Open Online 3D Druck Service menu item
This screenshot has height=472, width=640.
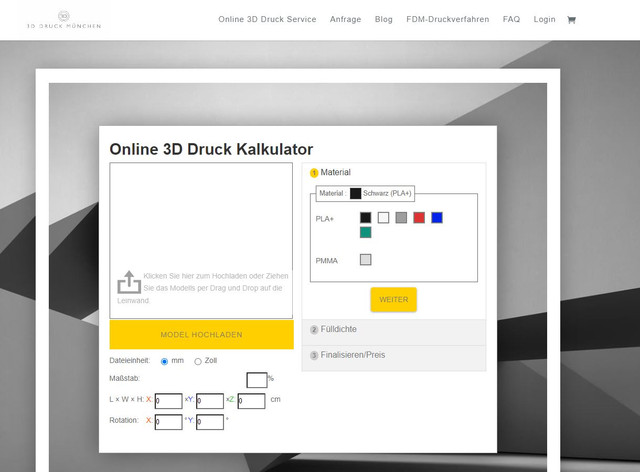[267, 19]
